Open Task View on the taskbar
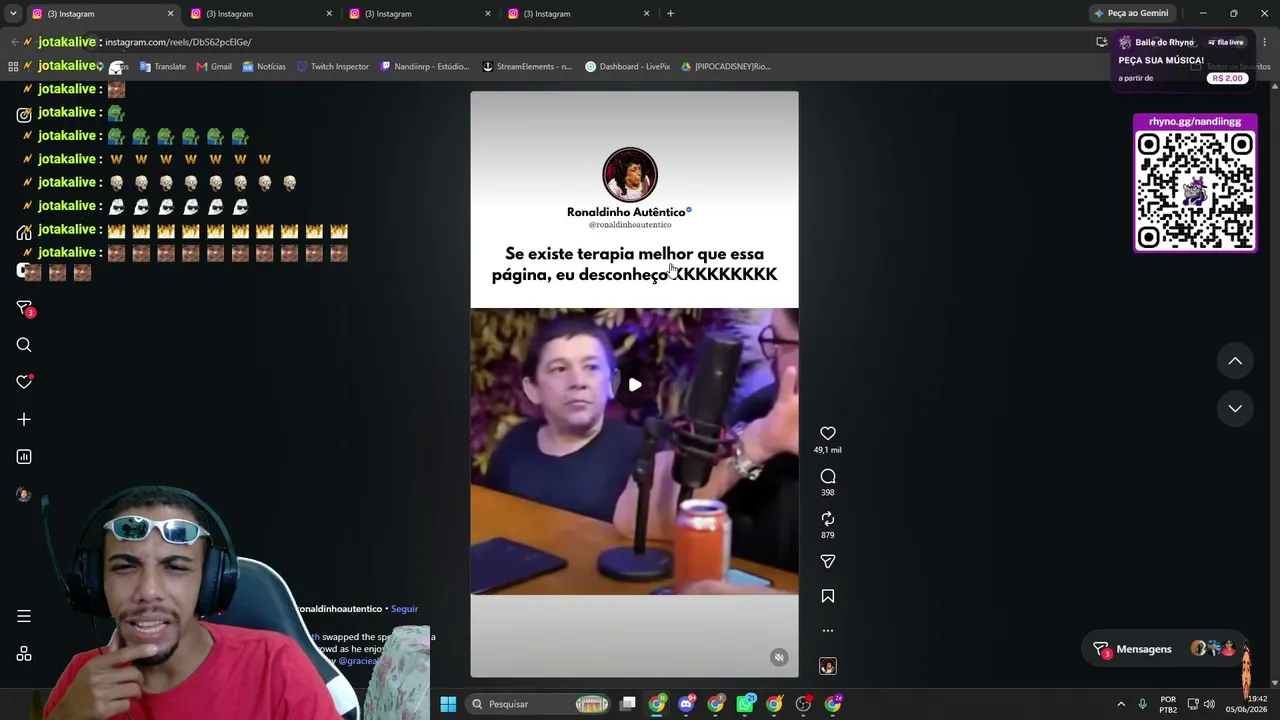The image size is (1280, 720). point(628,704)
